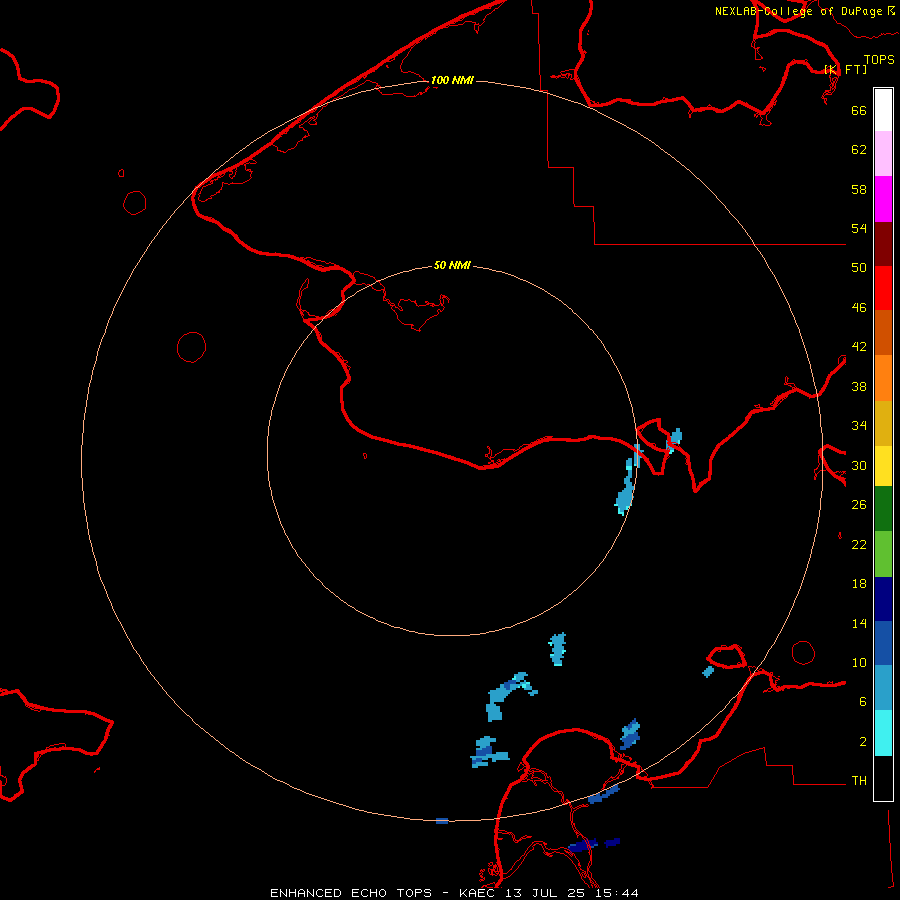Pick the gold mustard legend segment
900x900 pixels.
tap(883, 423)
